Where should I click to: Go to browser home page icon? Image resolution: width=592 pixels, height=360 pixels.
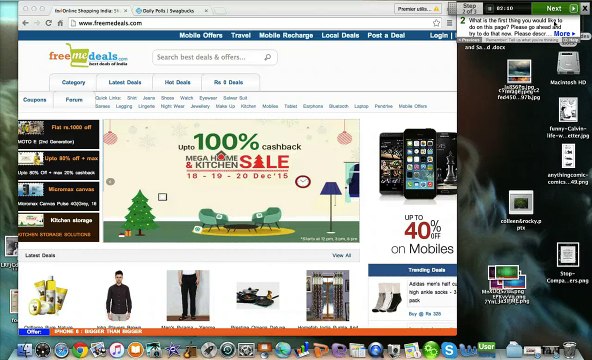coord(60,23)
